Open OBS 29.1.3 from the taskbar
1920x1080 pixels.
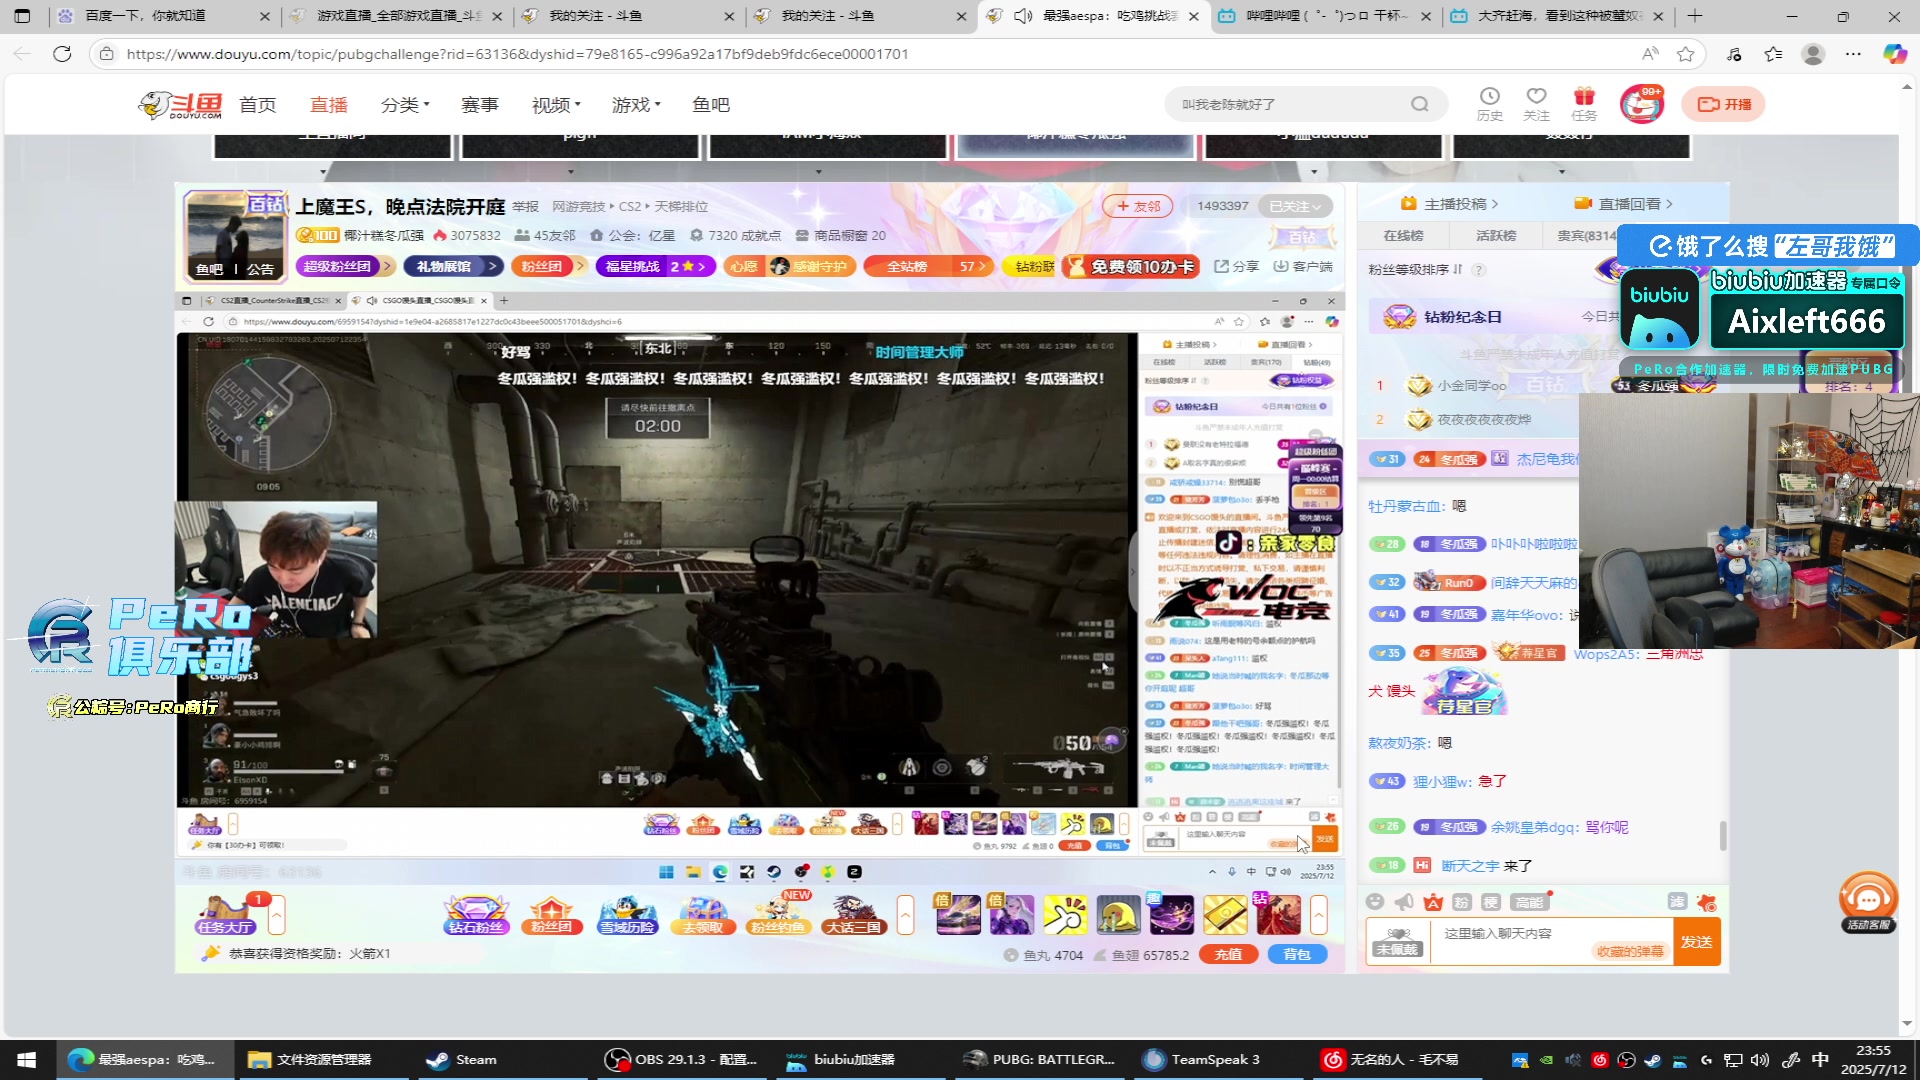682,1060
